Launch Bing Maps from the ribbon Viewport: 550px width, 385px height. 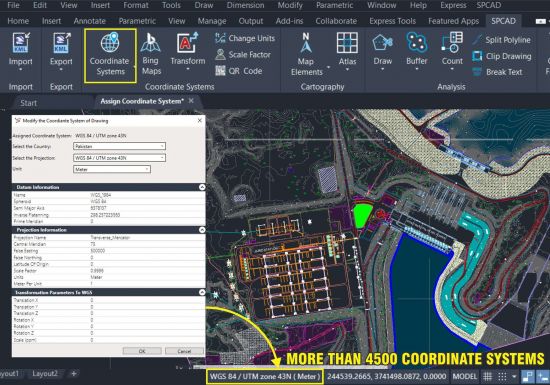(x=151, y=54)
